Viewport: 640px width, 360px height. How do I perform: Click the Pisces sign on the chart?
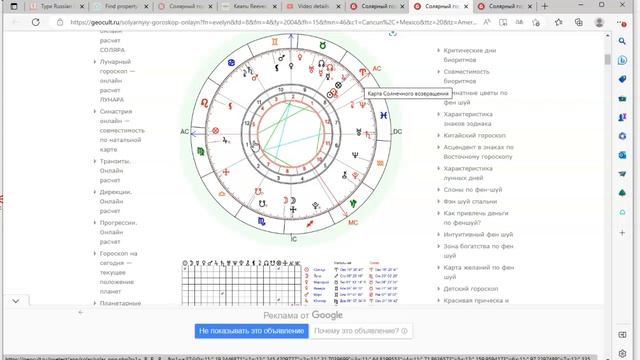pyautogui.click(x=383, y=116)
